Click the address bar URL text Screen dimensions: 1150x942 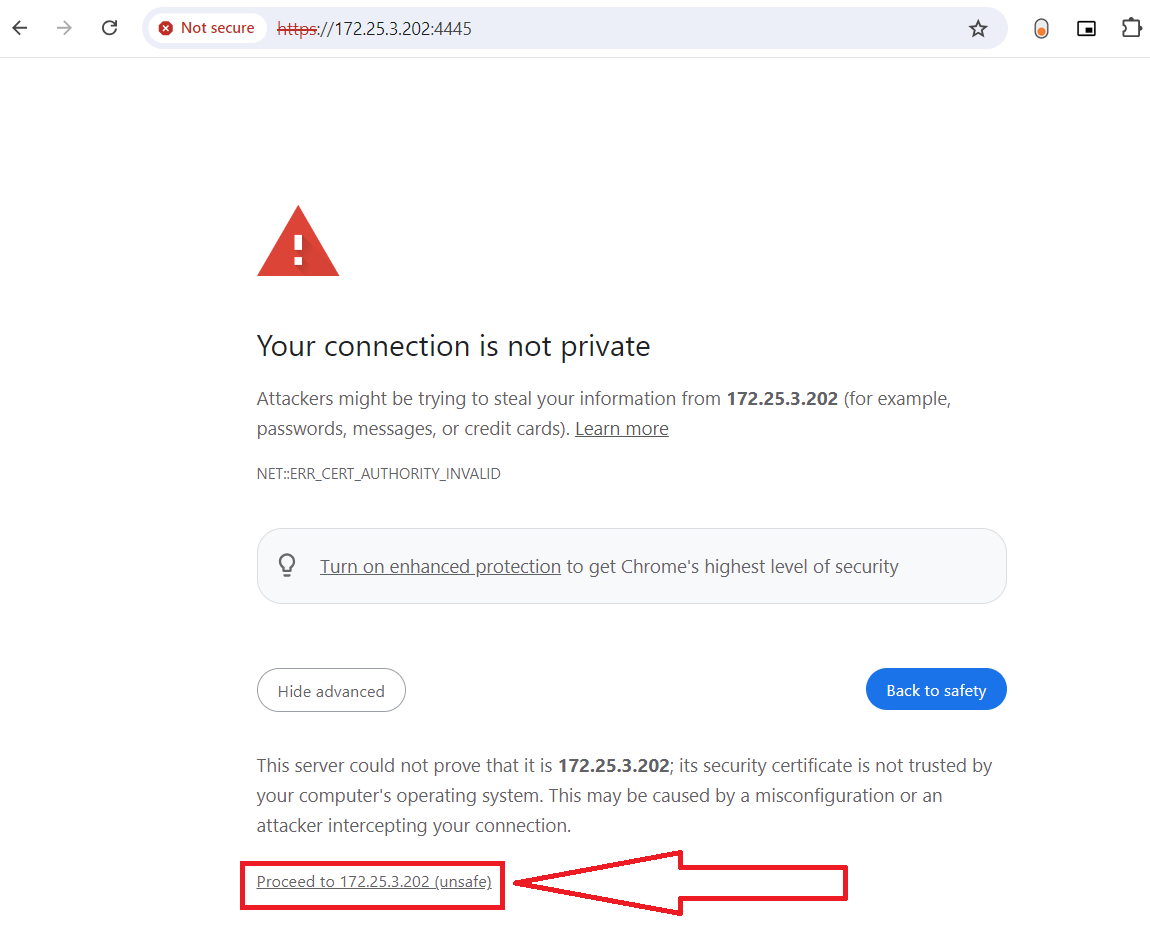(400, 29)
